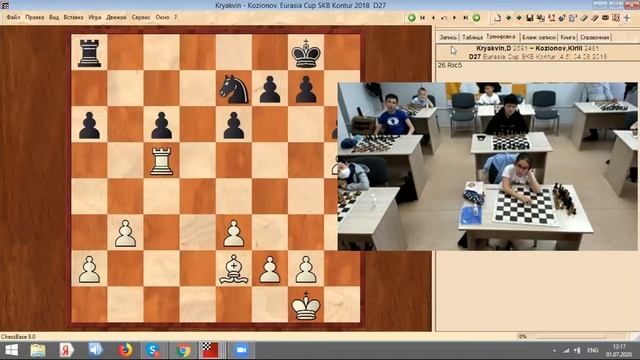The height and width of the screenshot is (360, 640).
Task: Click the first pencil-shaped toolbar icon
Action: pyautogui.click(x=584, y=18)
